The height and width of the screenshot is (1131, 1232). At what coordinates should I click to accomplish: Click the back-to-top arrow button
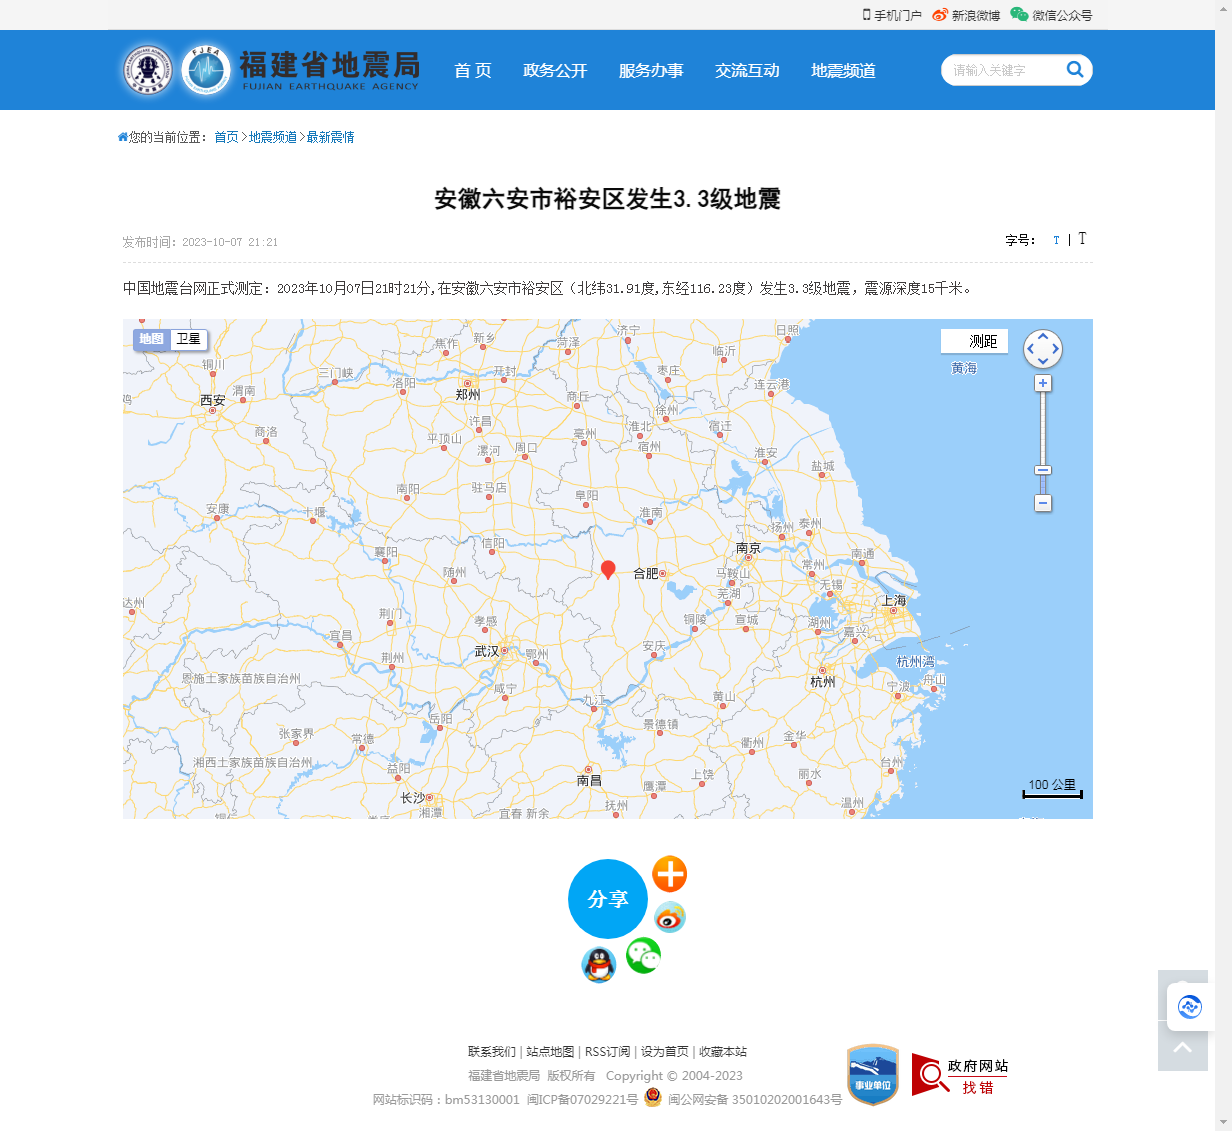click(x=1182, y=1047)
